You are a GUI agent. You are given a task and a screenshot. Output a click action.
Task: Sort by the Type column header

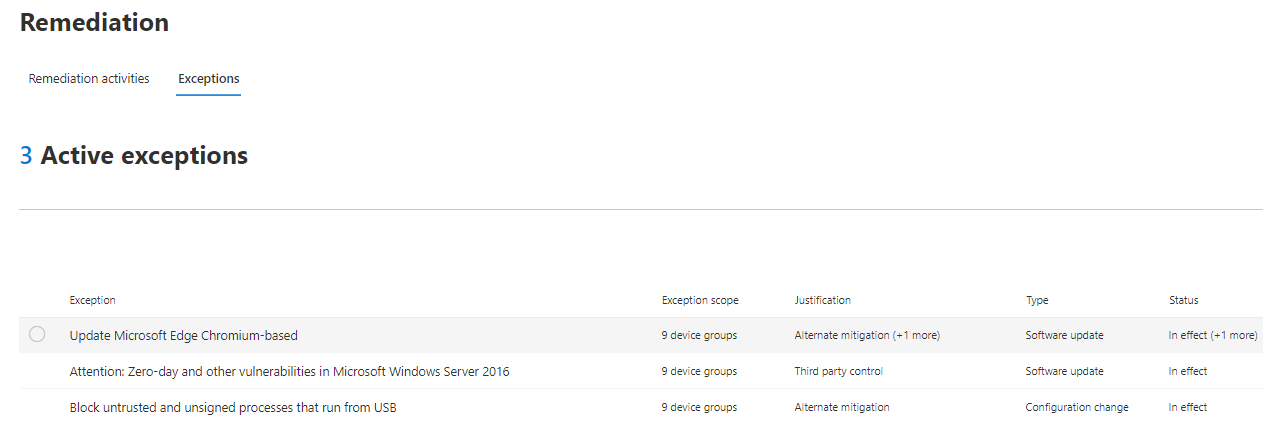(1037, 300)
